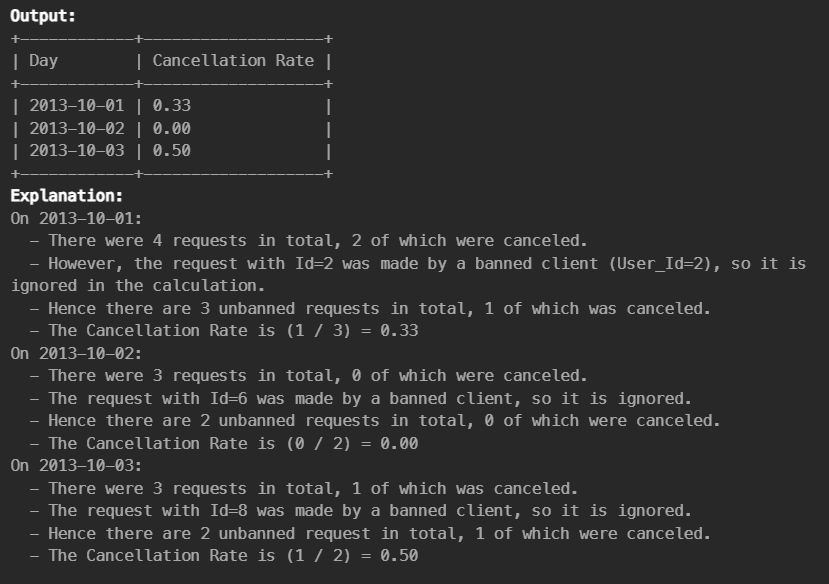Click the line mentioning Id=8 banned client

pyautogui.click(x=361, y=511)
